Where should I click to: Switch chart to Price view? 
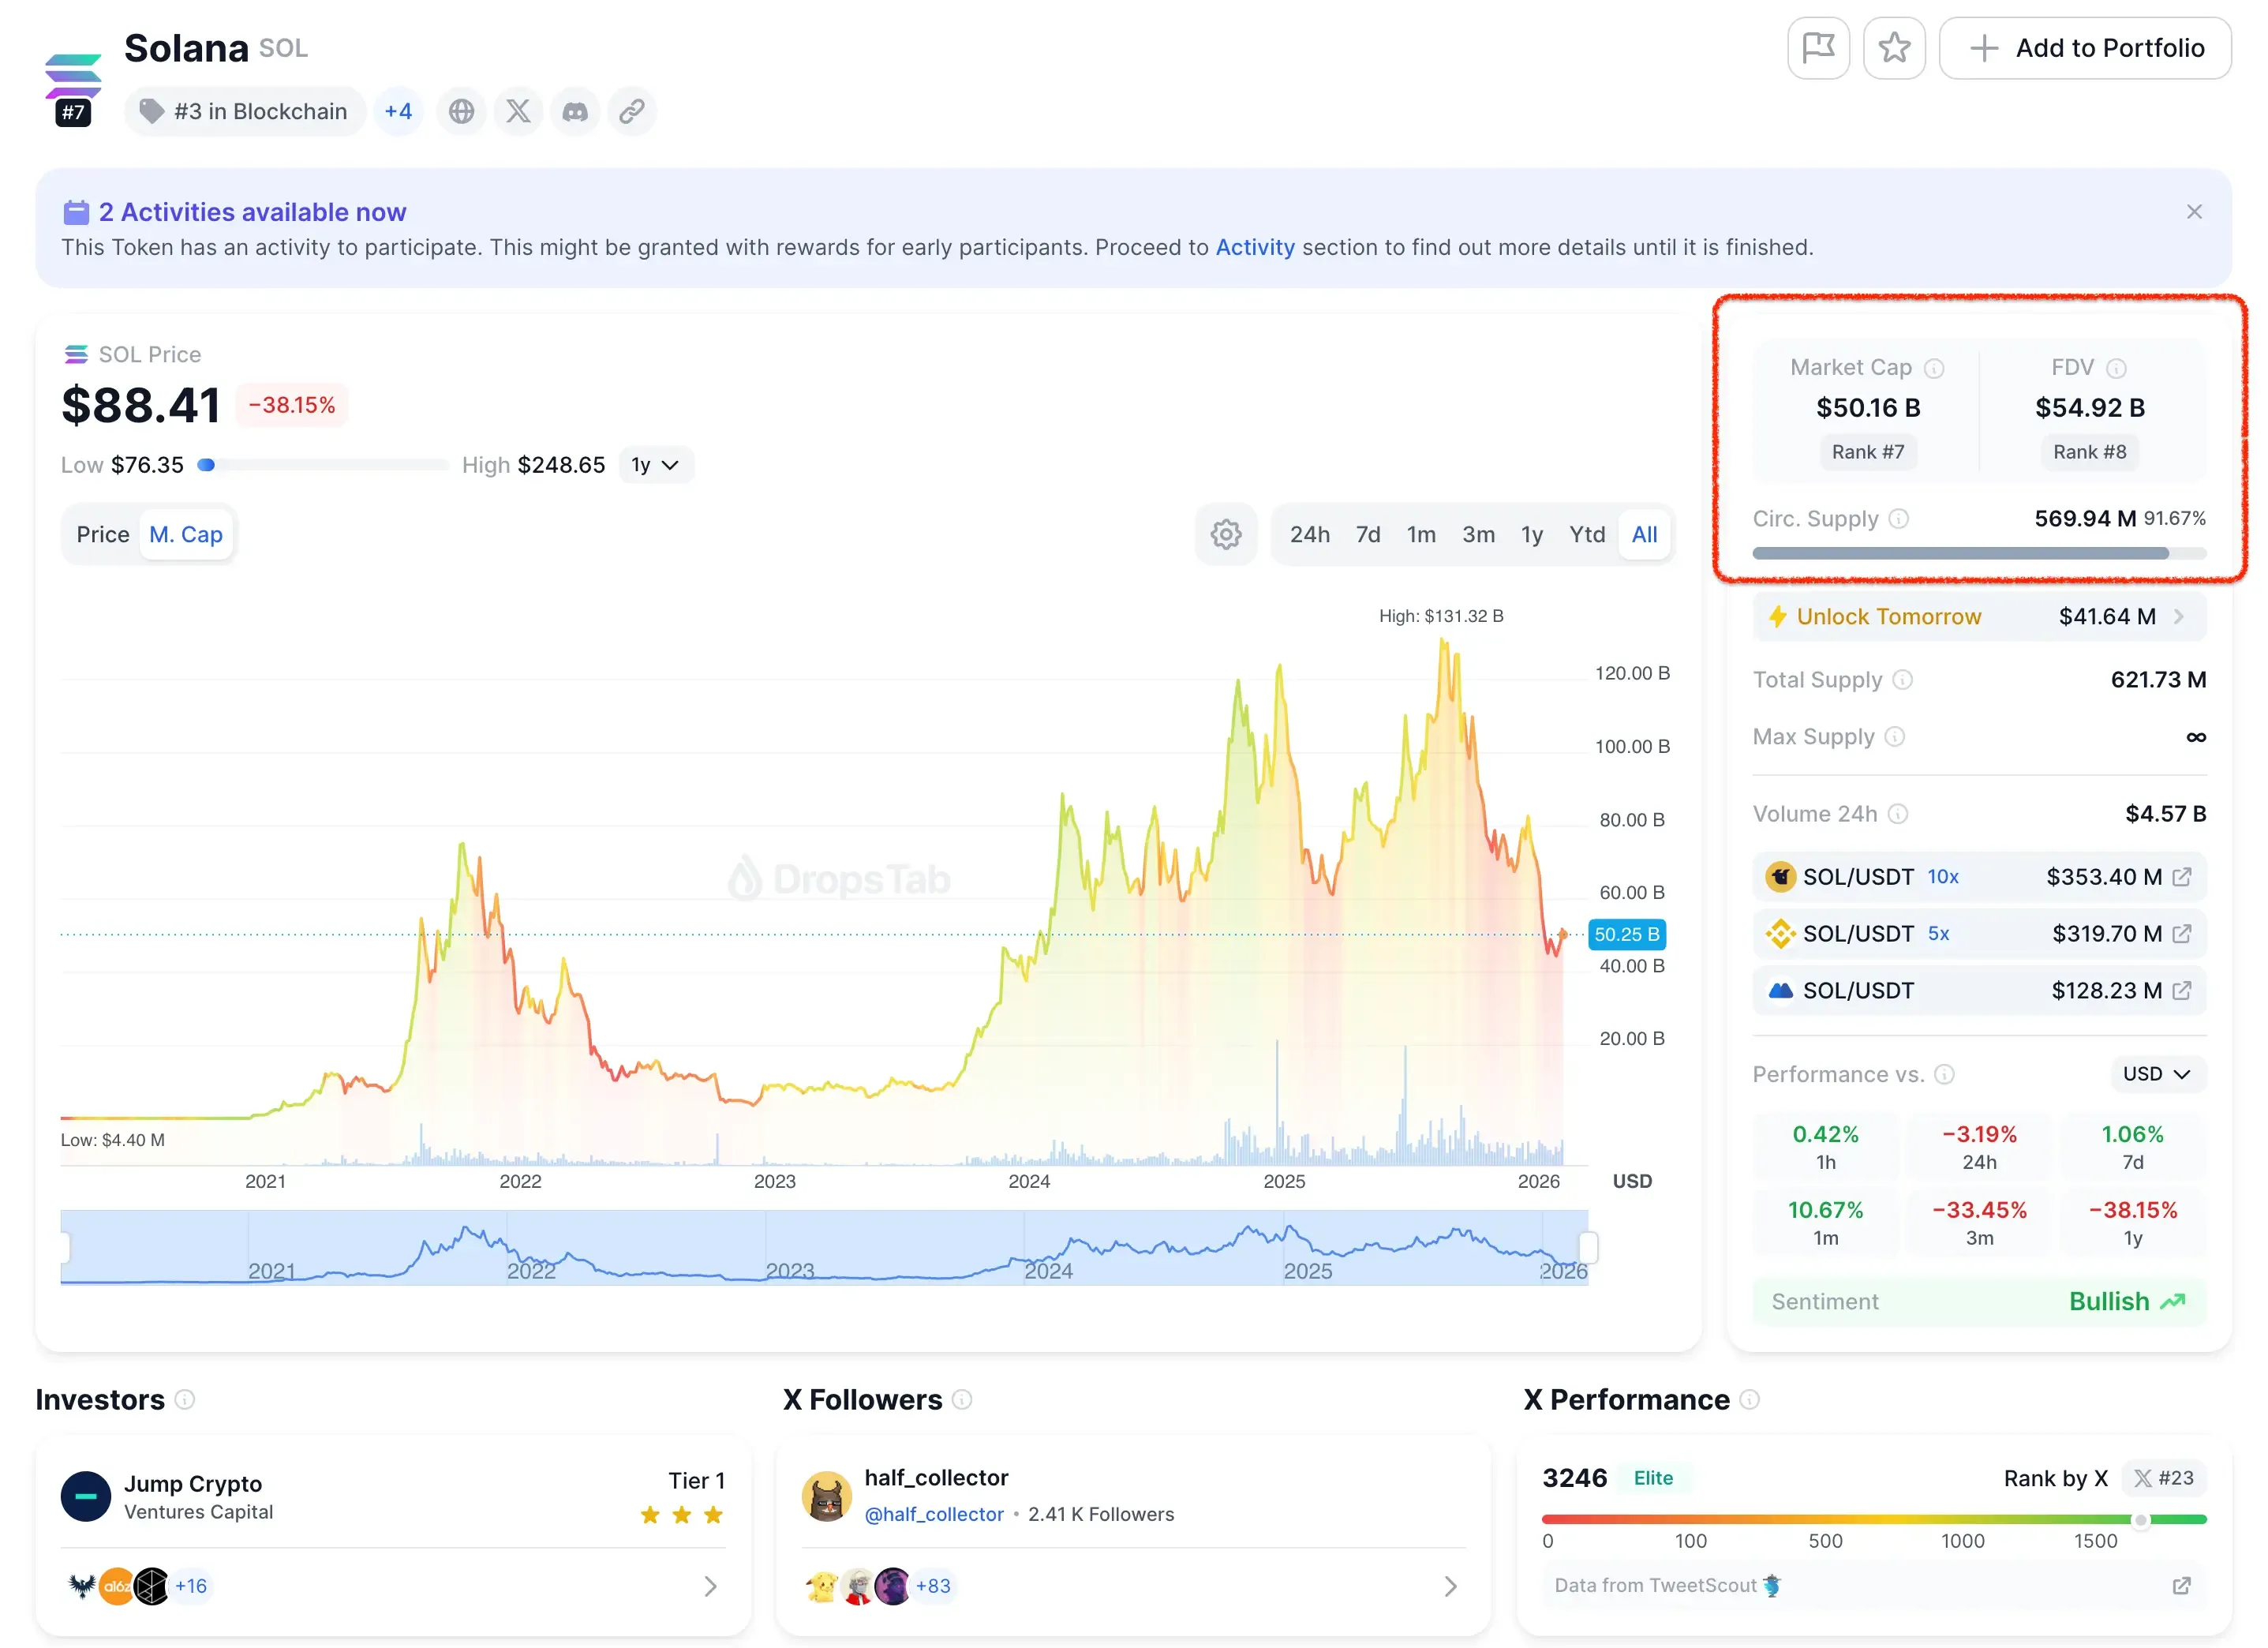103,534
